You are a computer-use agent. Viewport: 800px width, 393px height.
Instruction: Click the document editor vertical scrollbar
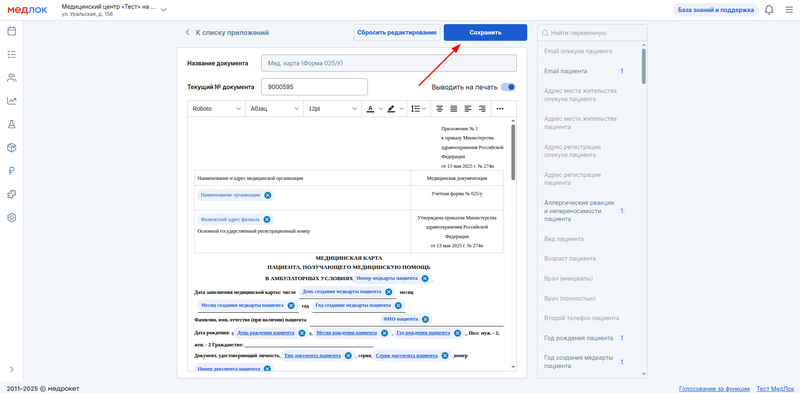point(513,152)
